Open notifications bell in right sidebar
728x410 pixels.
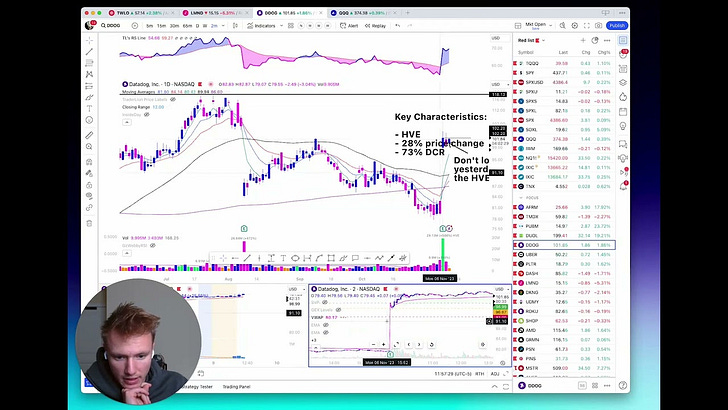(623, 186)
